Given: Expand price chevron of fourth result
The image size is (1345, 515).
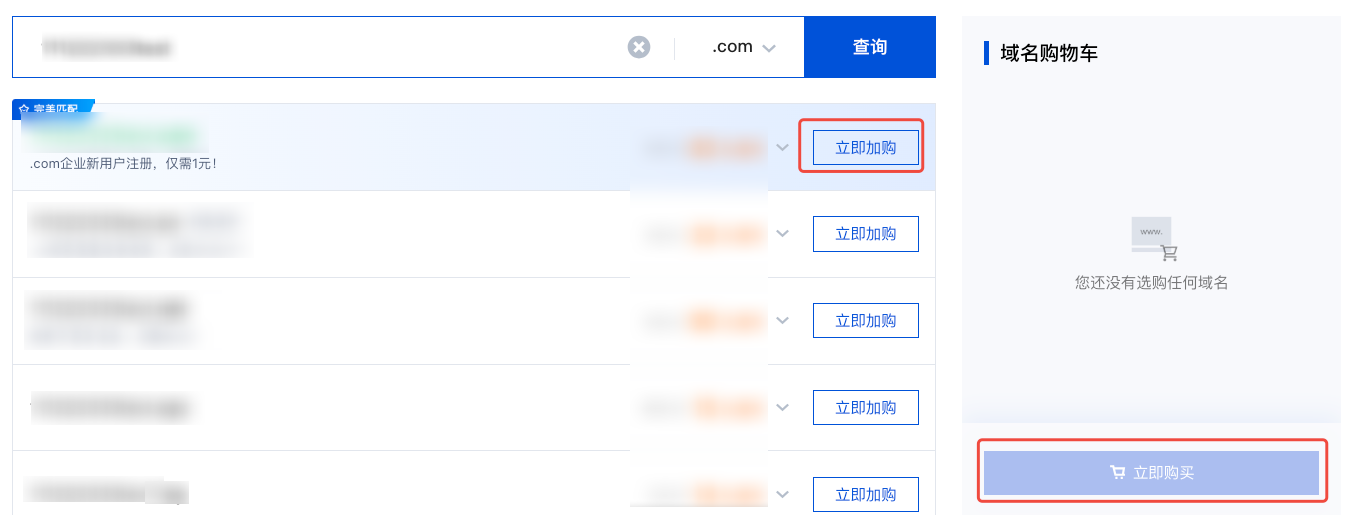Looking at the screenshot, I should pos(782,408).
